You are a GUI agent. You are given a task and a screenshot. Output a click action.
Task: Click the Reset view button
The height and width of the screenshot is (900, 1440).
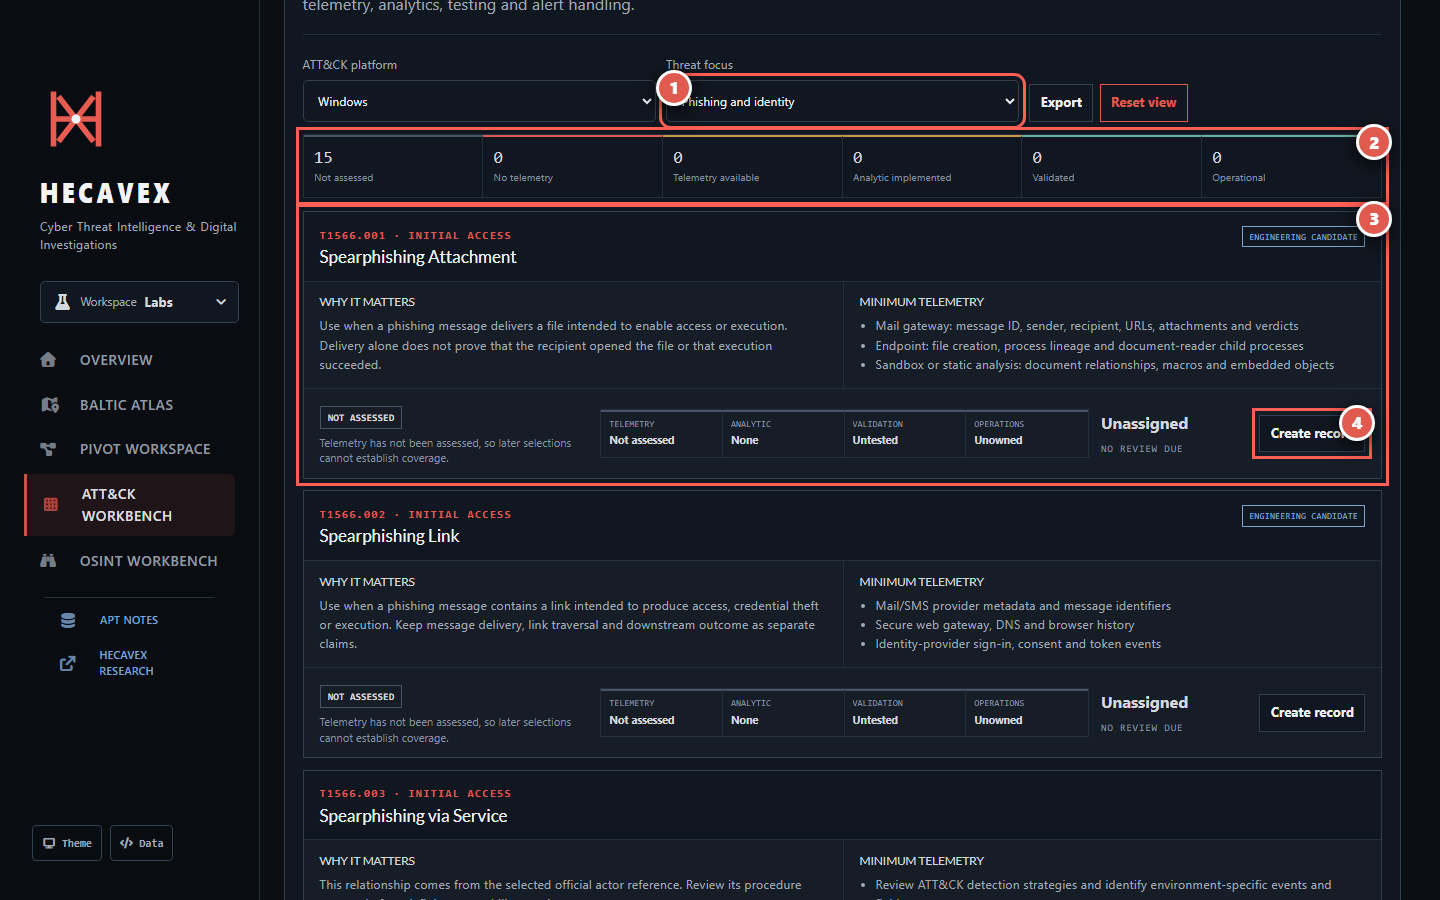point(1144,102)
